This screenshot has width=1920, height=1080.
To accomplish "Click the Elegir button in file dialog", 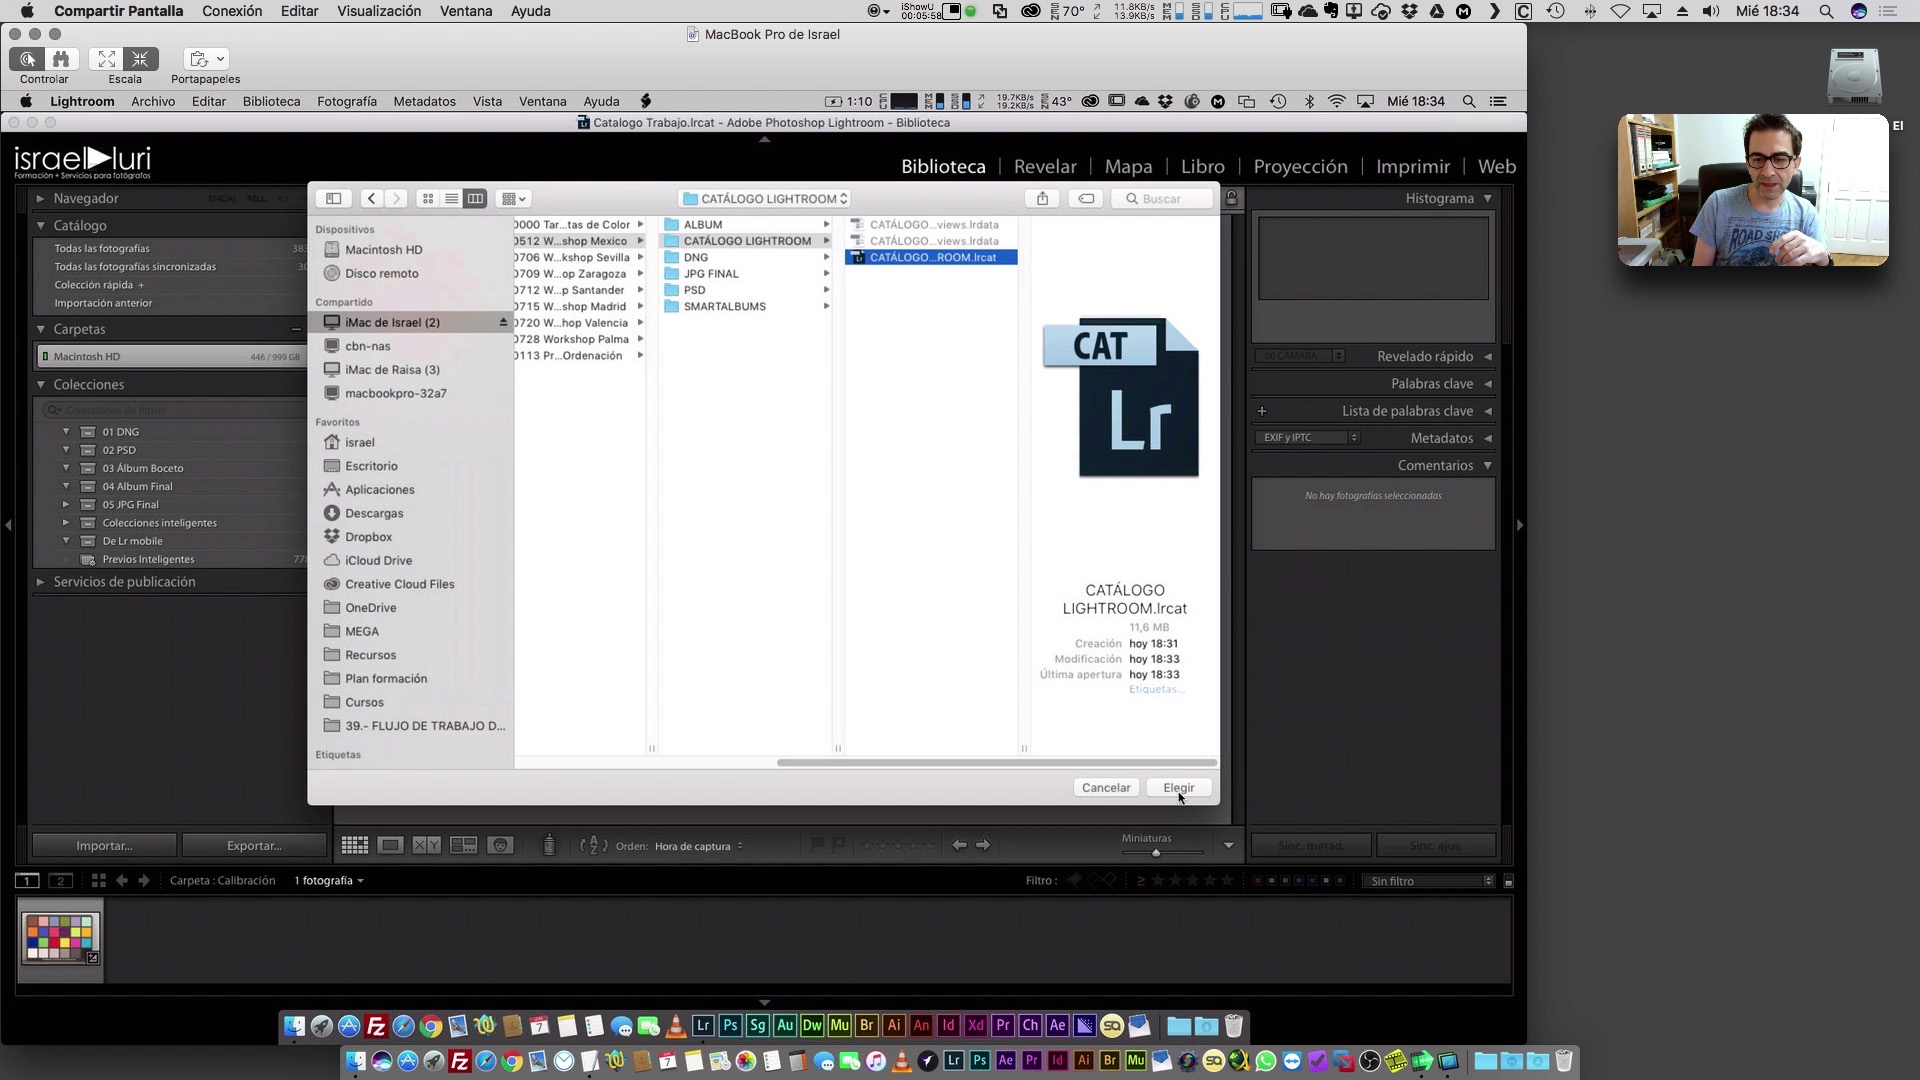I will 1179,787.
